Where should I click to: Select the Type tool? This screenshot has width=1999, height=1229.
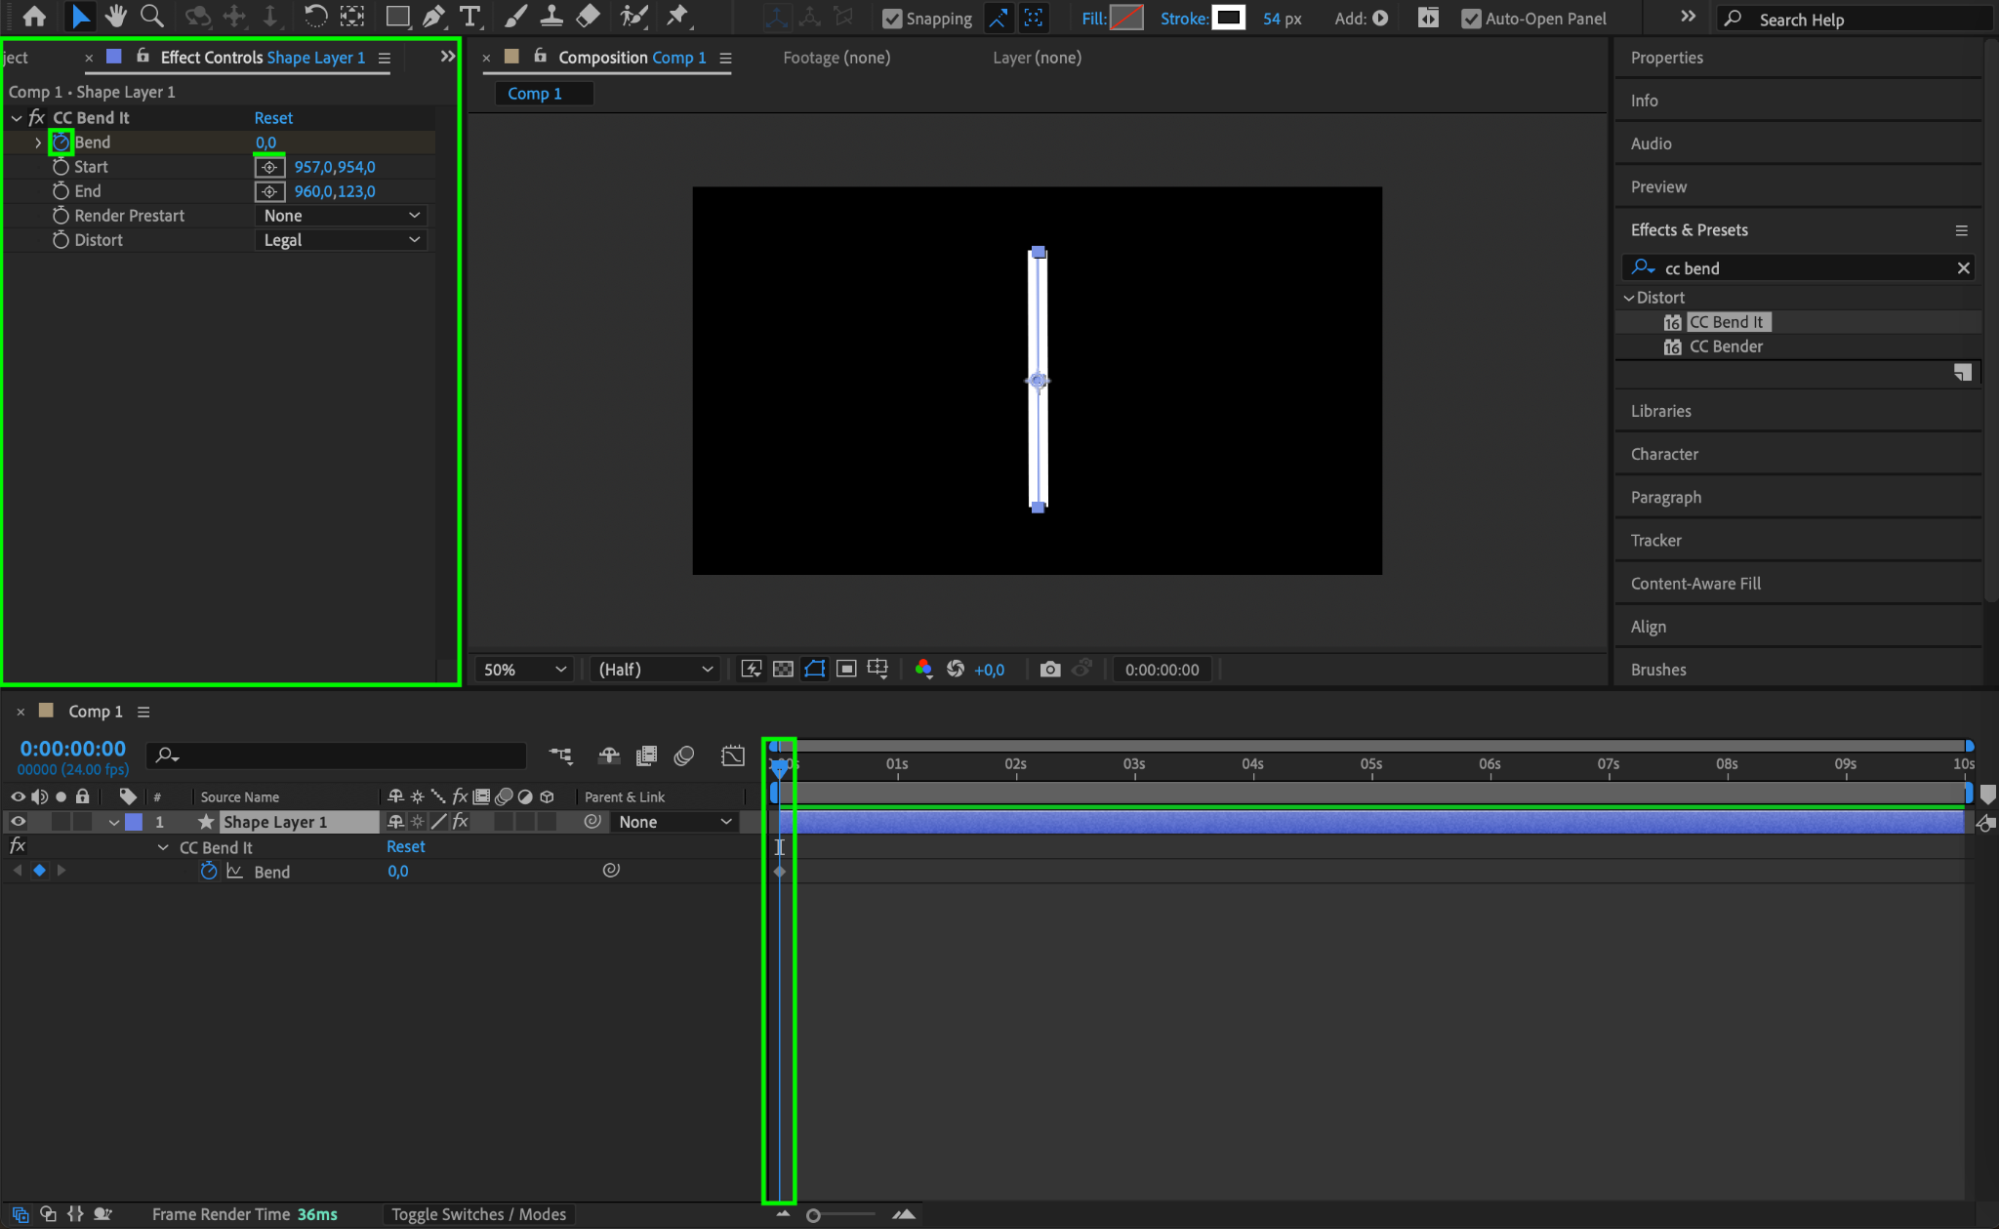[x=469, y=16]
